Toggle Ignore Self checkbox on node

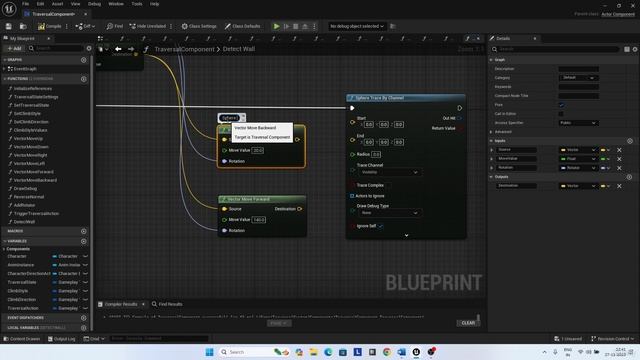[380, 226]
